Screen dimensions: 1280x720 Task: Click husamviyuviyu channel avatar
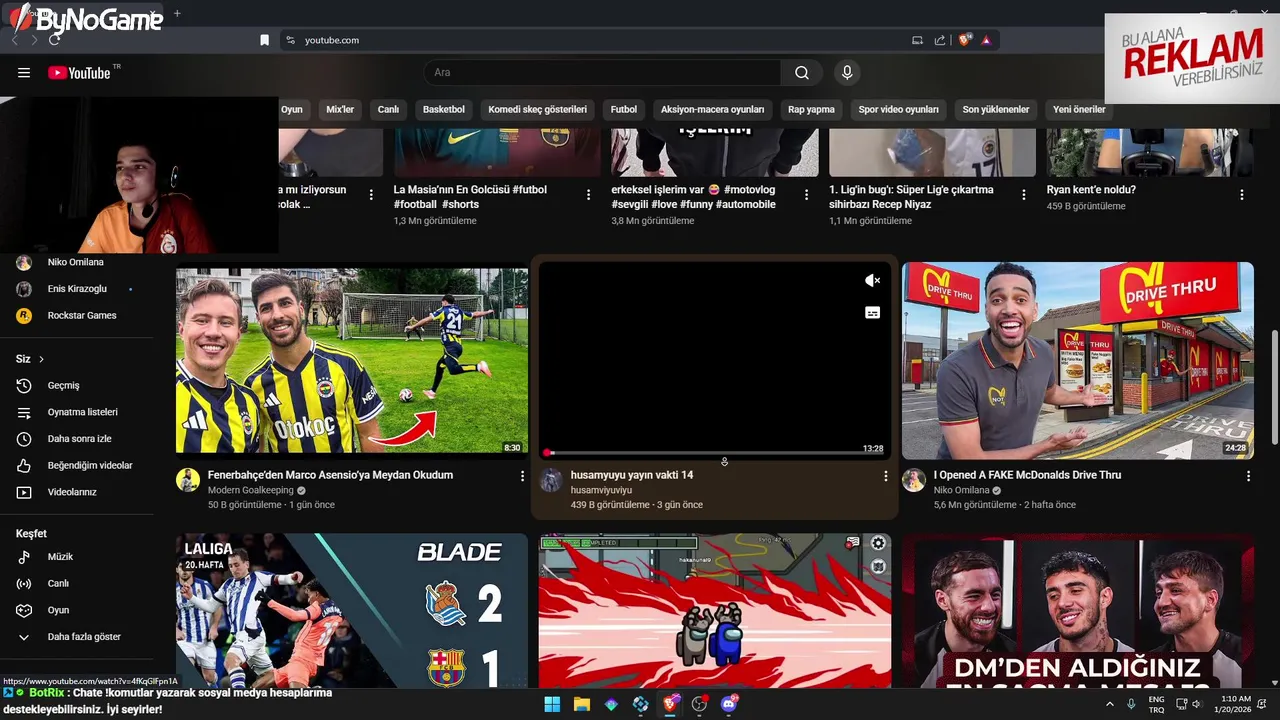click(x=551, y=480)
